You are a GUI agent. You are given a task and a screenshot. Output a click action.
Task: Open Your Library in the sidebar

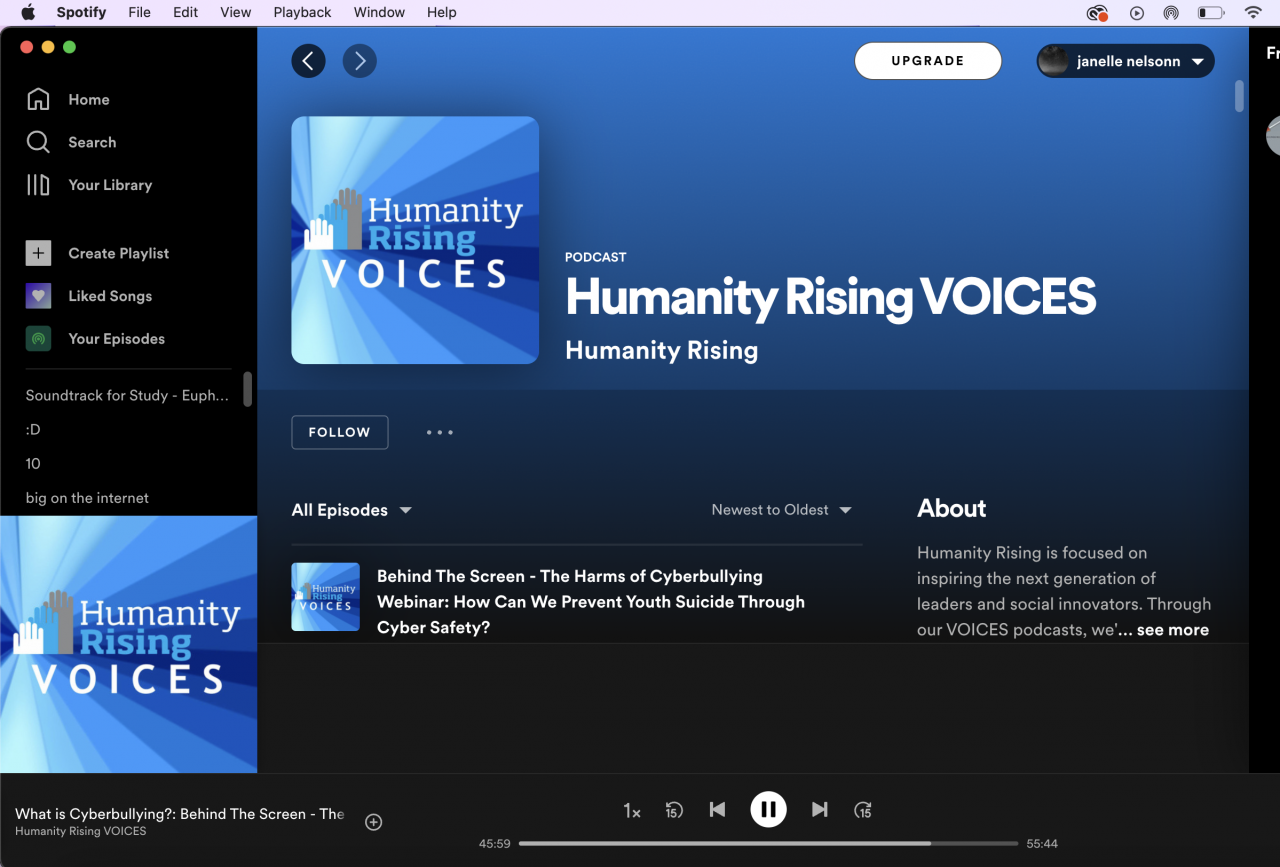[x=89, y=185]
